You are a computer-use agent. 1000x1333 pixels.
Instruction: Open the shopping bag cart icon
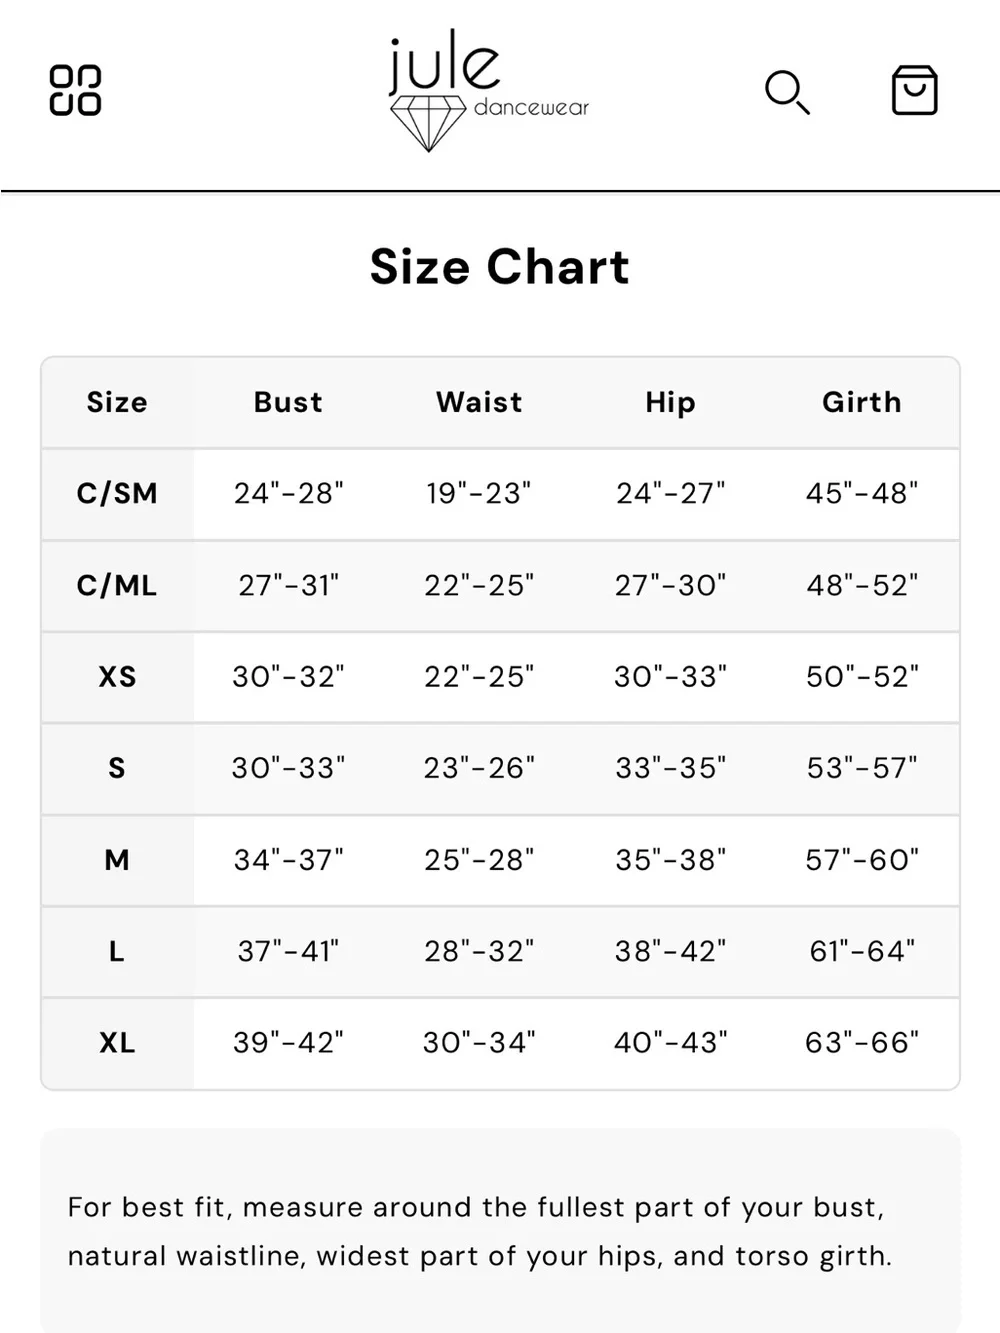pos(914,91)
